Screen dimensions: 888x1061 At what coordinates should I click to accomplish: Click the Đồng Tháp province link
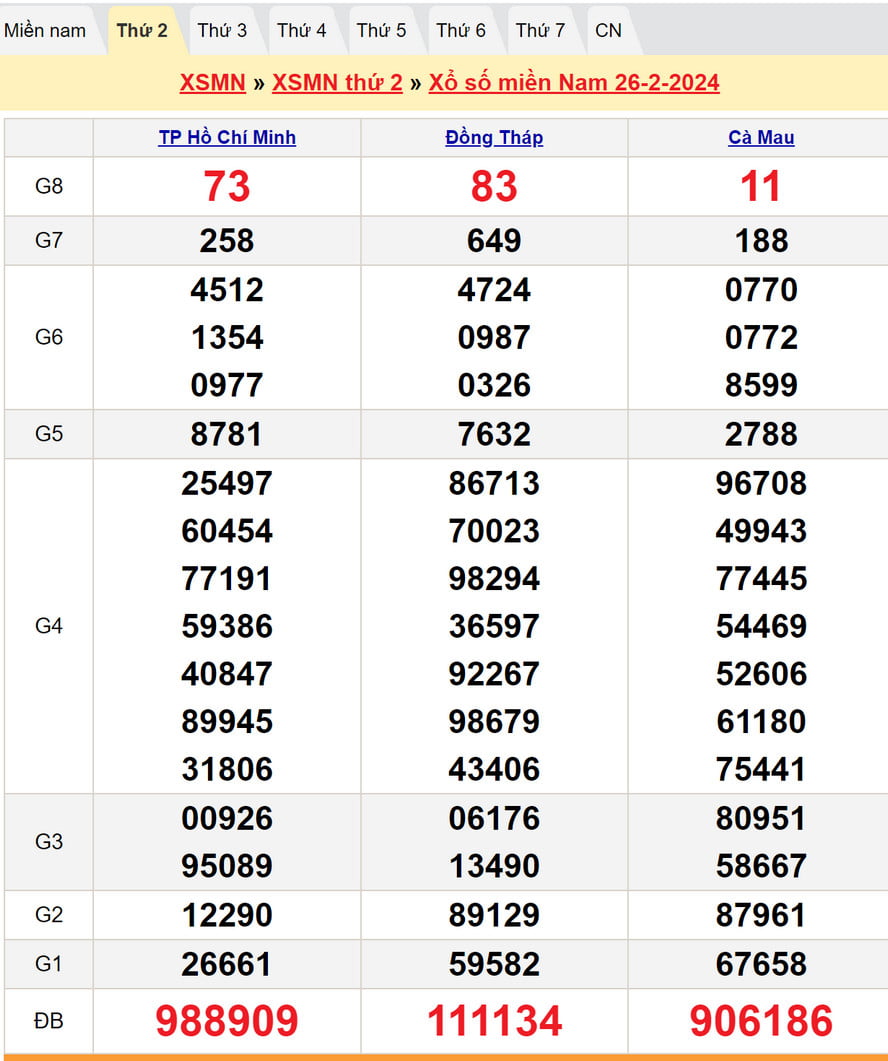coord(494,138)
